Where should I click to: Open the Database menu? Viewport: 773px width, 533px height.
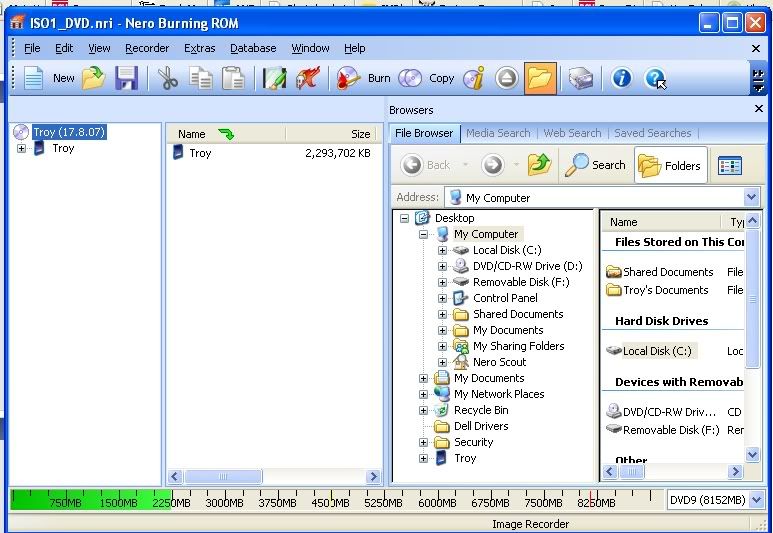253,48
